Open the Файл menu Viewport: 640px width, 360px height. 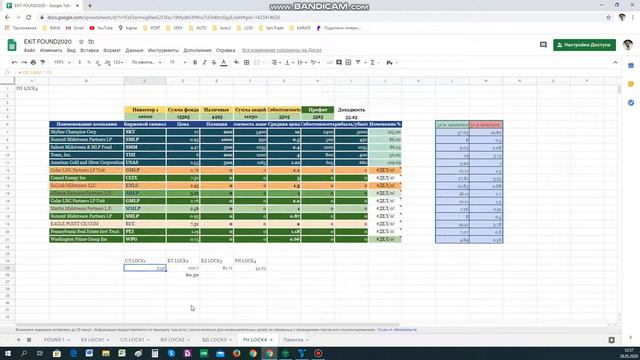(x=29, y=50)
